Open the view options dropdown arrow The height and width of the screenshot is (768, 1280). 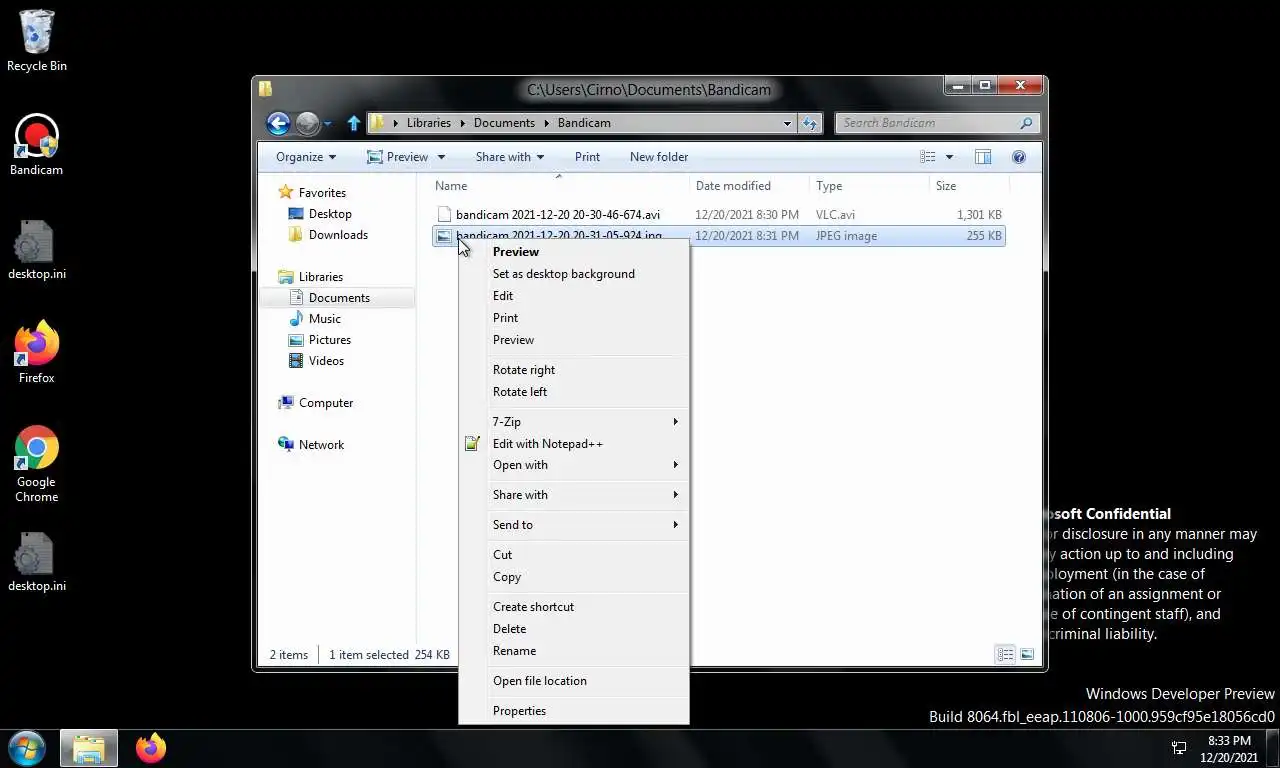tap(949, 157)
